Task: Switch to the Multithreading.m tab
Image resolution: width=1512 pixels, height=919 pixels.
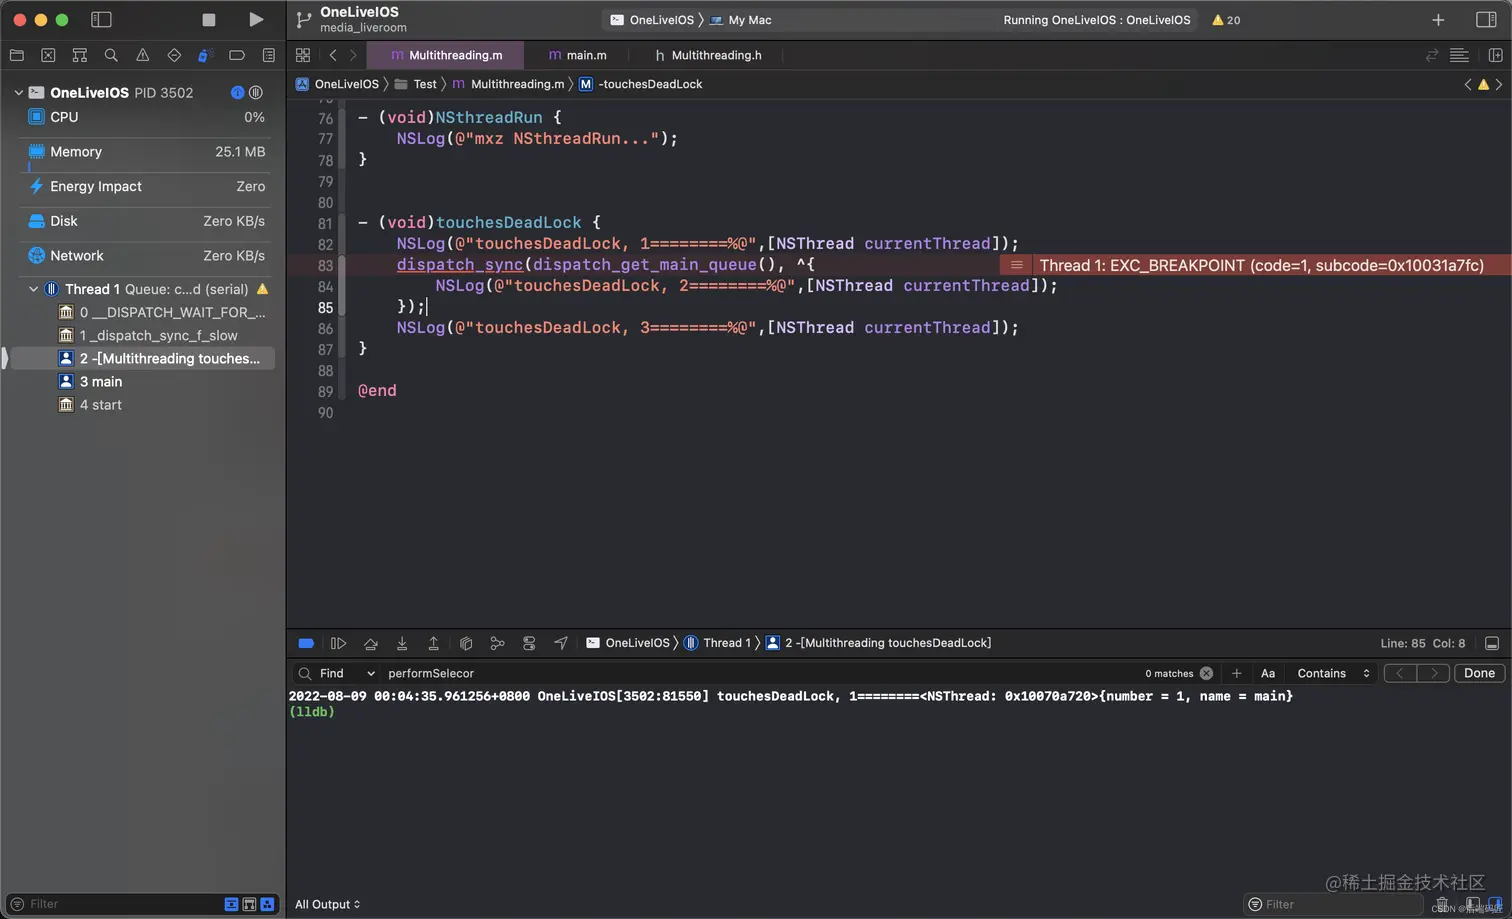Action: (446, 55)
